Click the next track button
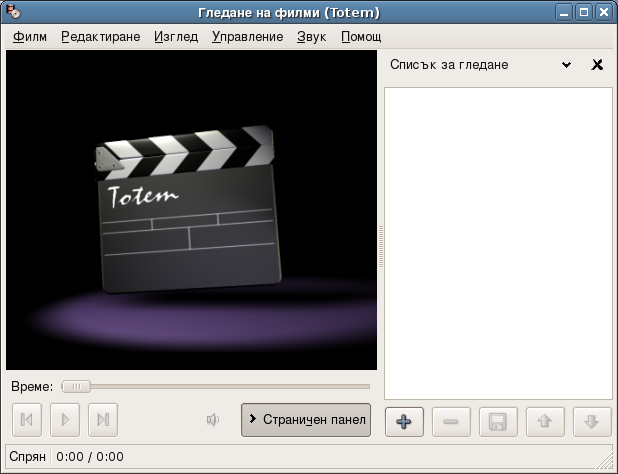Viewport: 618px width, 474px height. 102,420
